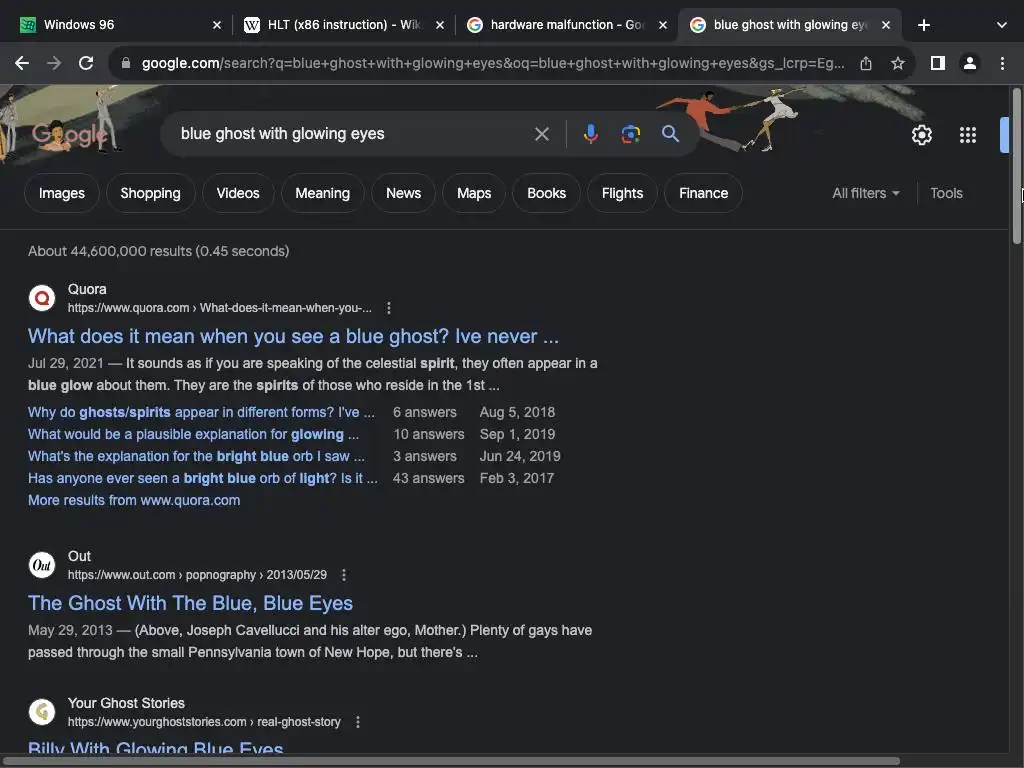Close the HLT x86 instruction tab

[440, 25]
